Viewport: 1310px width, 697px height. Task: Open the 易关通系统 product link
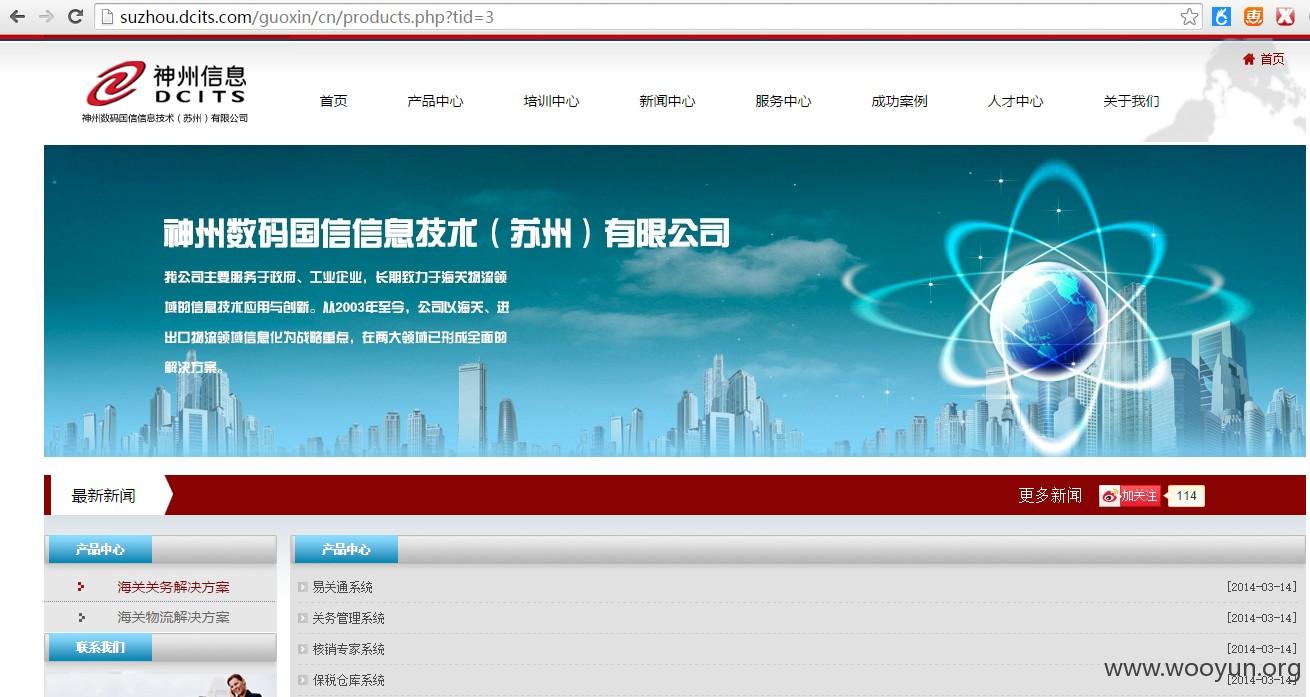click(x=342, y=587)
